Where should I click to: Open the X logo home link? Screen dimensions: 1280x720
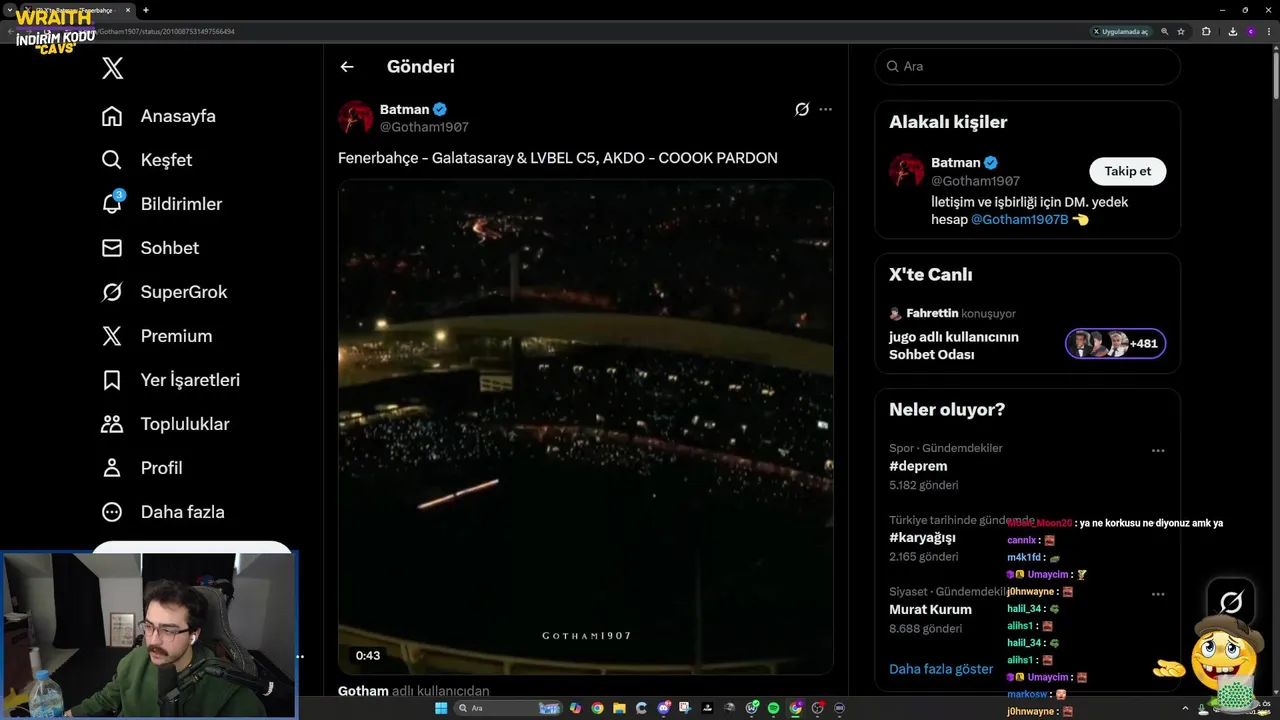pyautogui.click(x=112, y=68)
